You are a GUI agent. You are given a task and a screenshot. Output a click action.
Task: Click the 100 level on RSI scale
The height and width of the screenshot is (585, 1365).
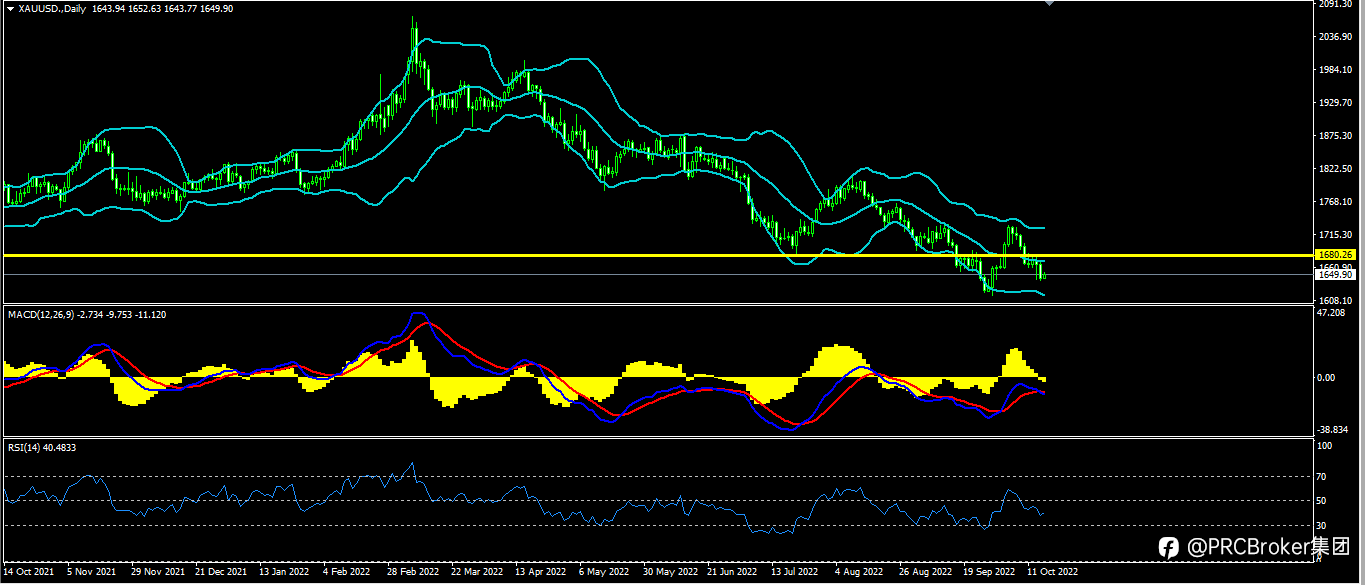1326,446
